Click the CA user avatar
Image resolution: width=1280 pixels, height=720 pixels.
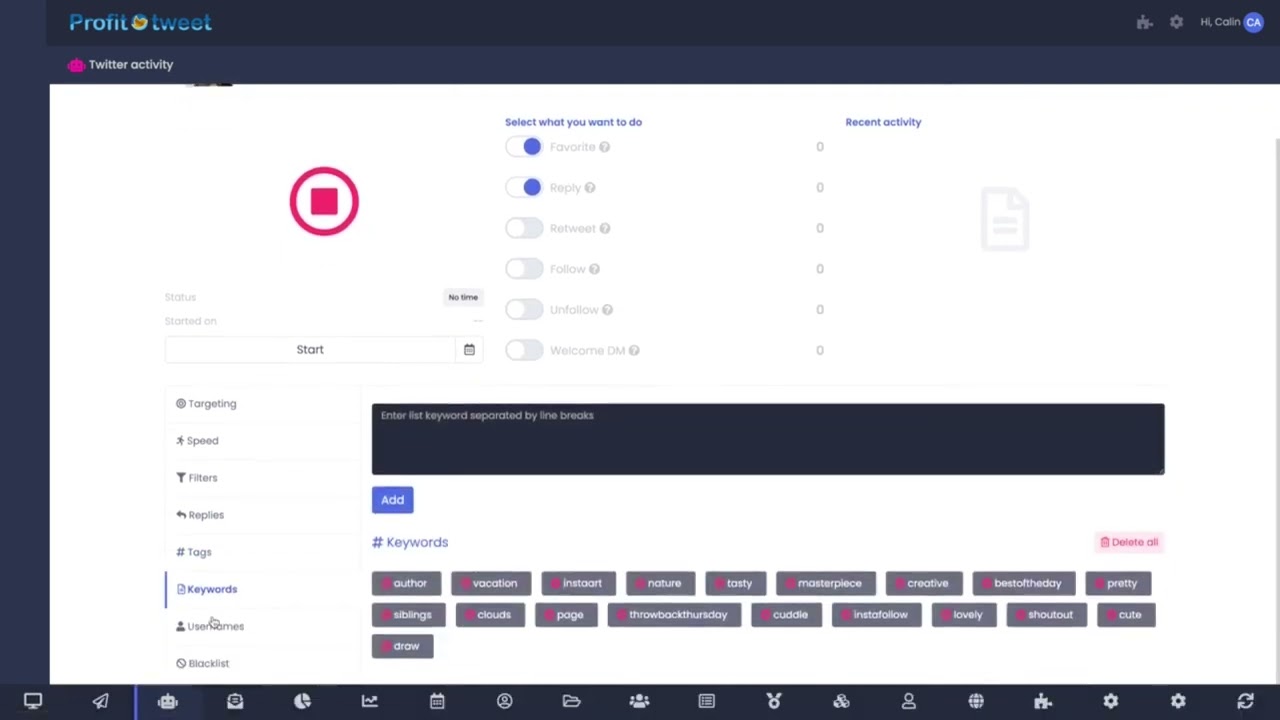pyautogui.click(x=1253, y=22)
